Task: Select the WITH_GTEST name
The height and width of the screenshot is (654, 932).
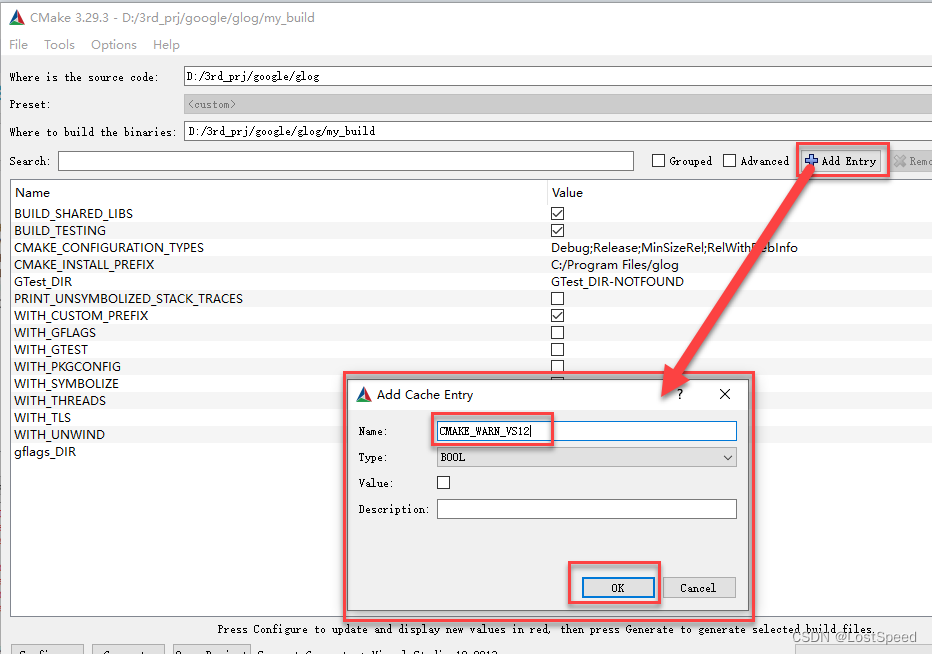Action: [51, 350]
